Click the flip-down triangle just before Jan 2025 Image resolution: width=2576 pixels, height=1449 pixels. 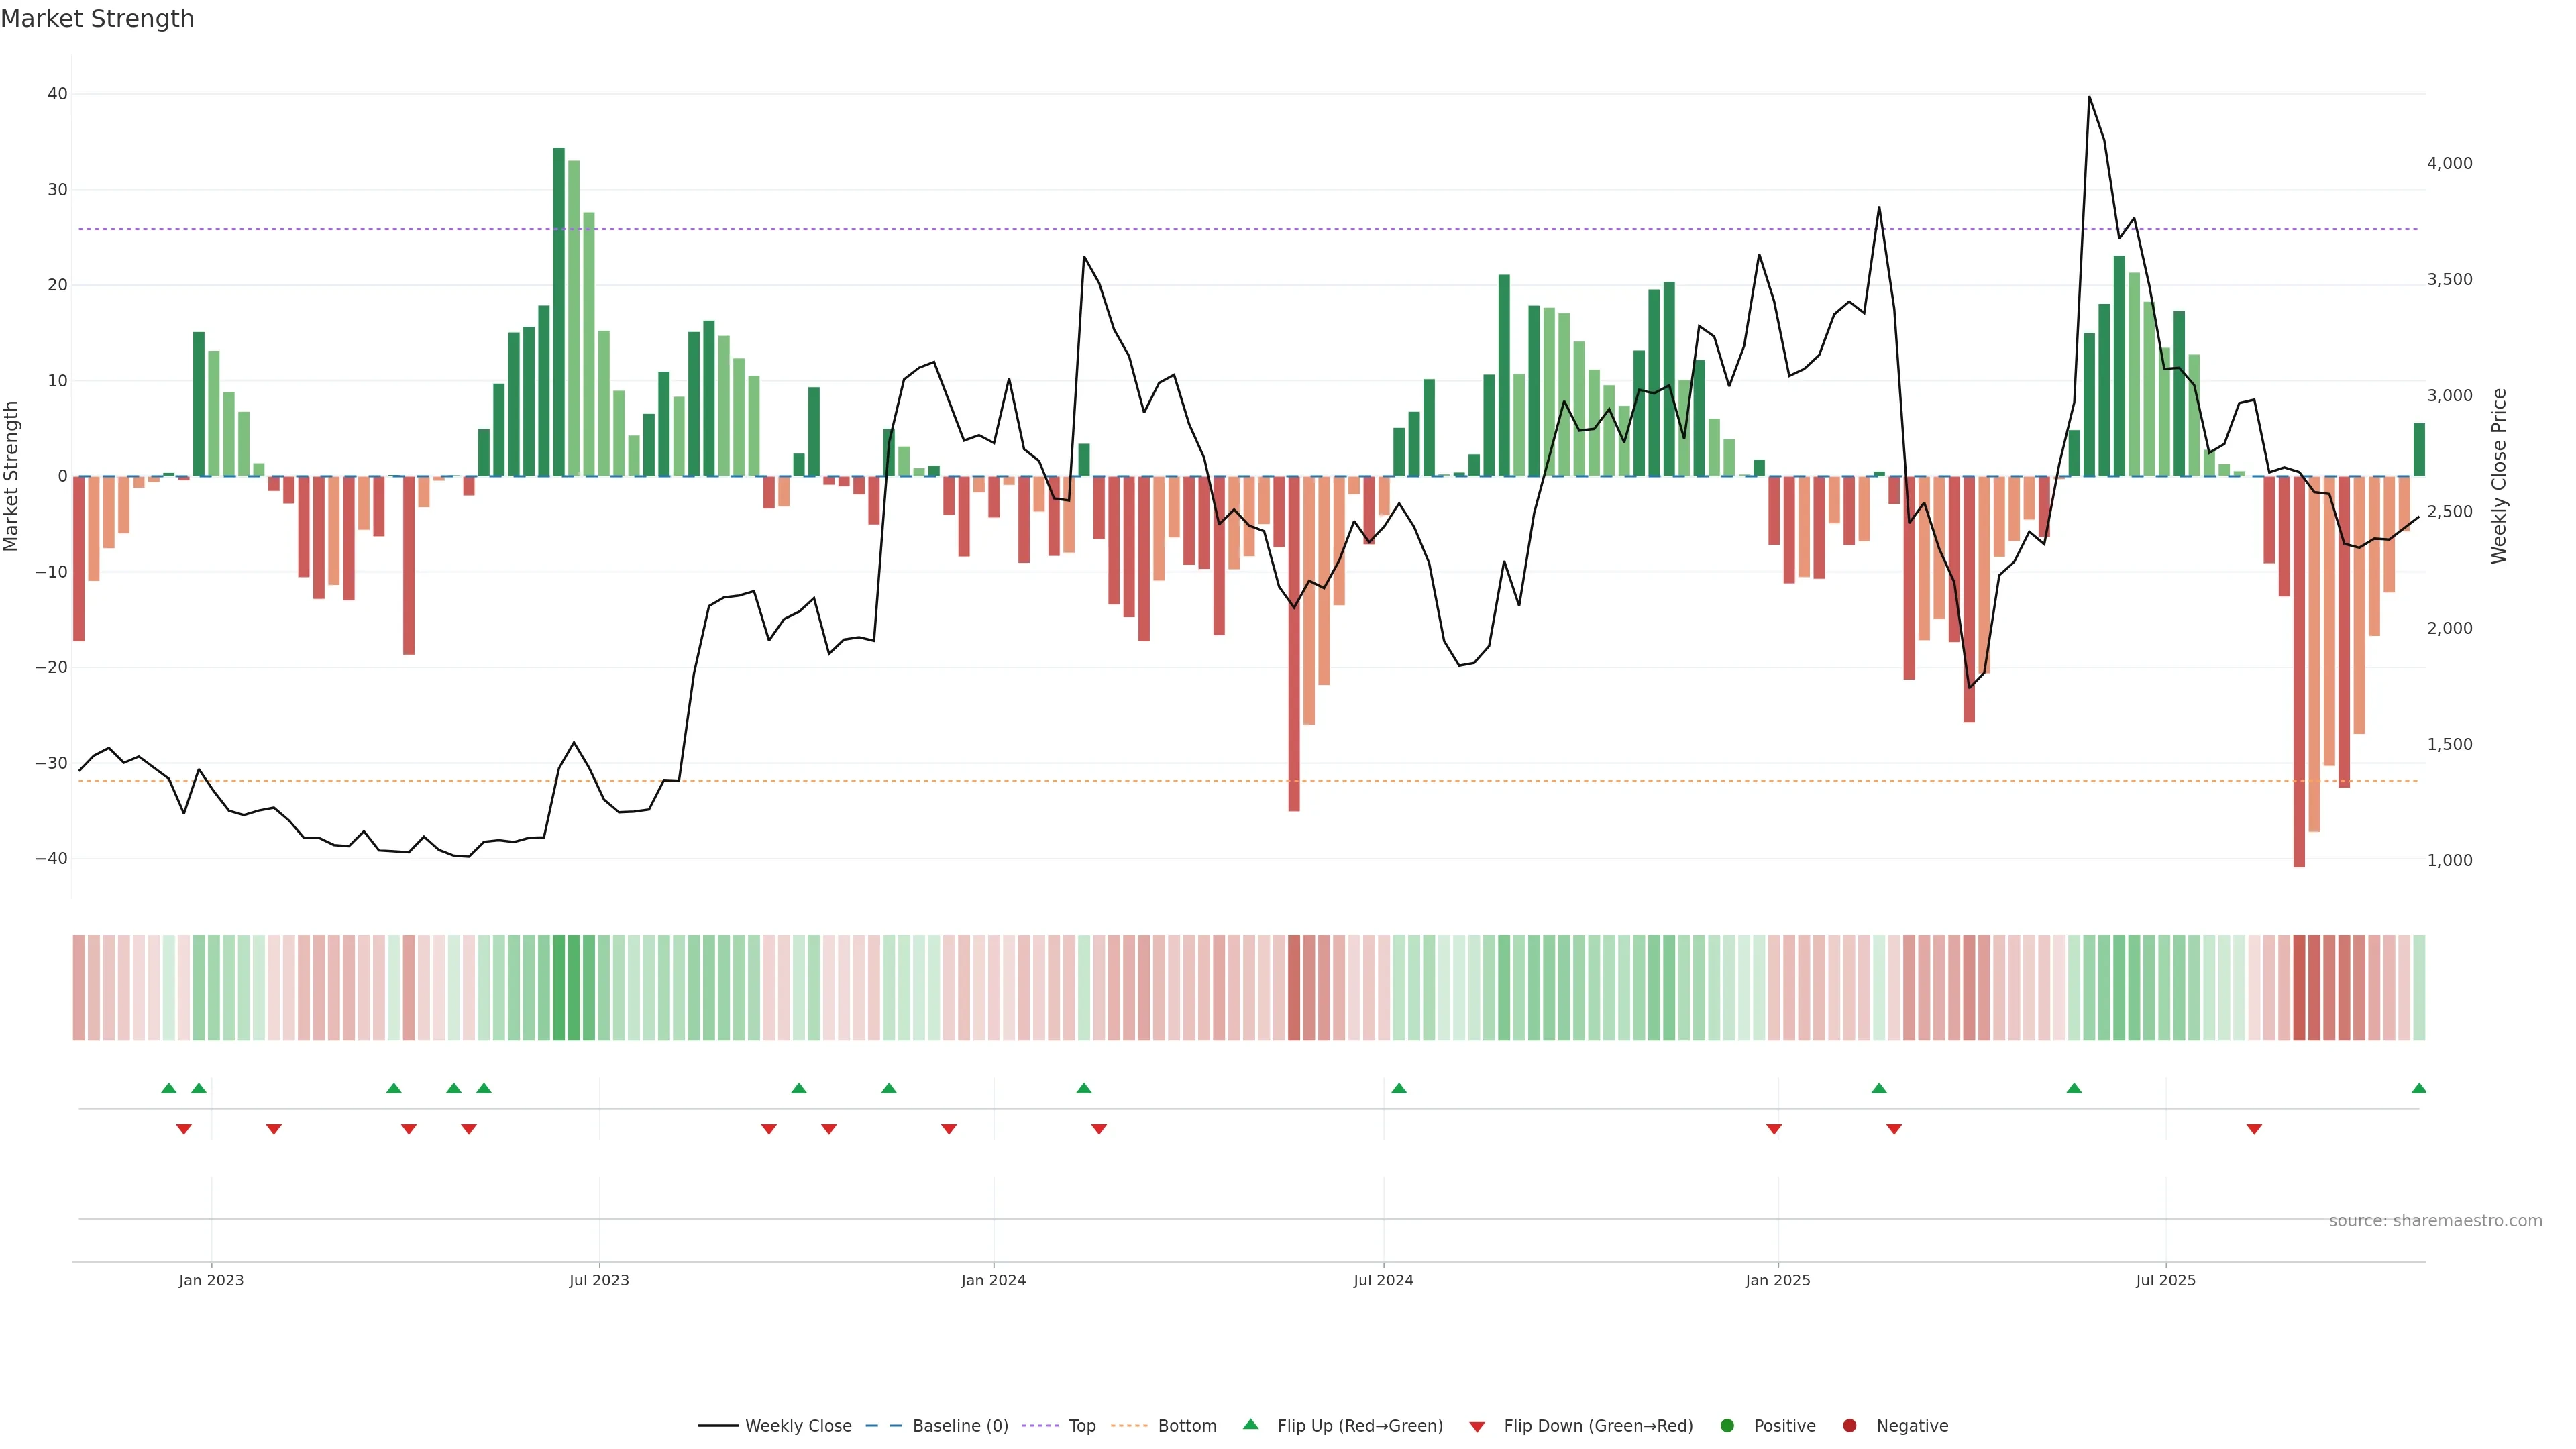click(x=1774, y=1129)
